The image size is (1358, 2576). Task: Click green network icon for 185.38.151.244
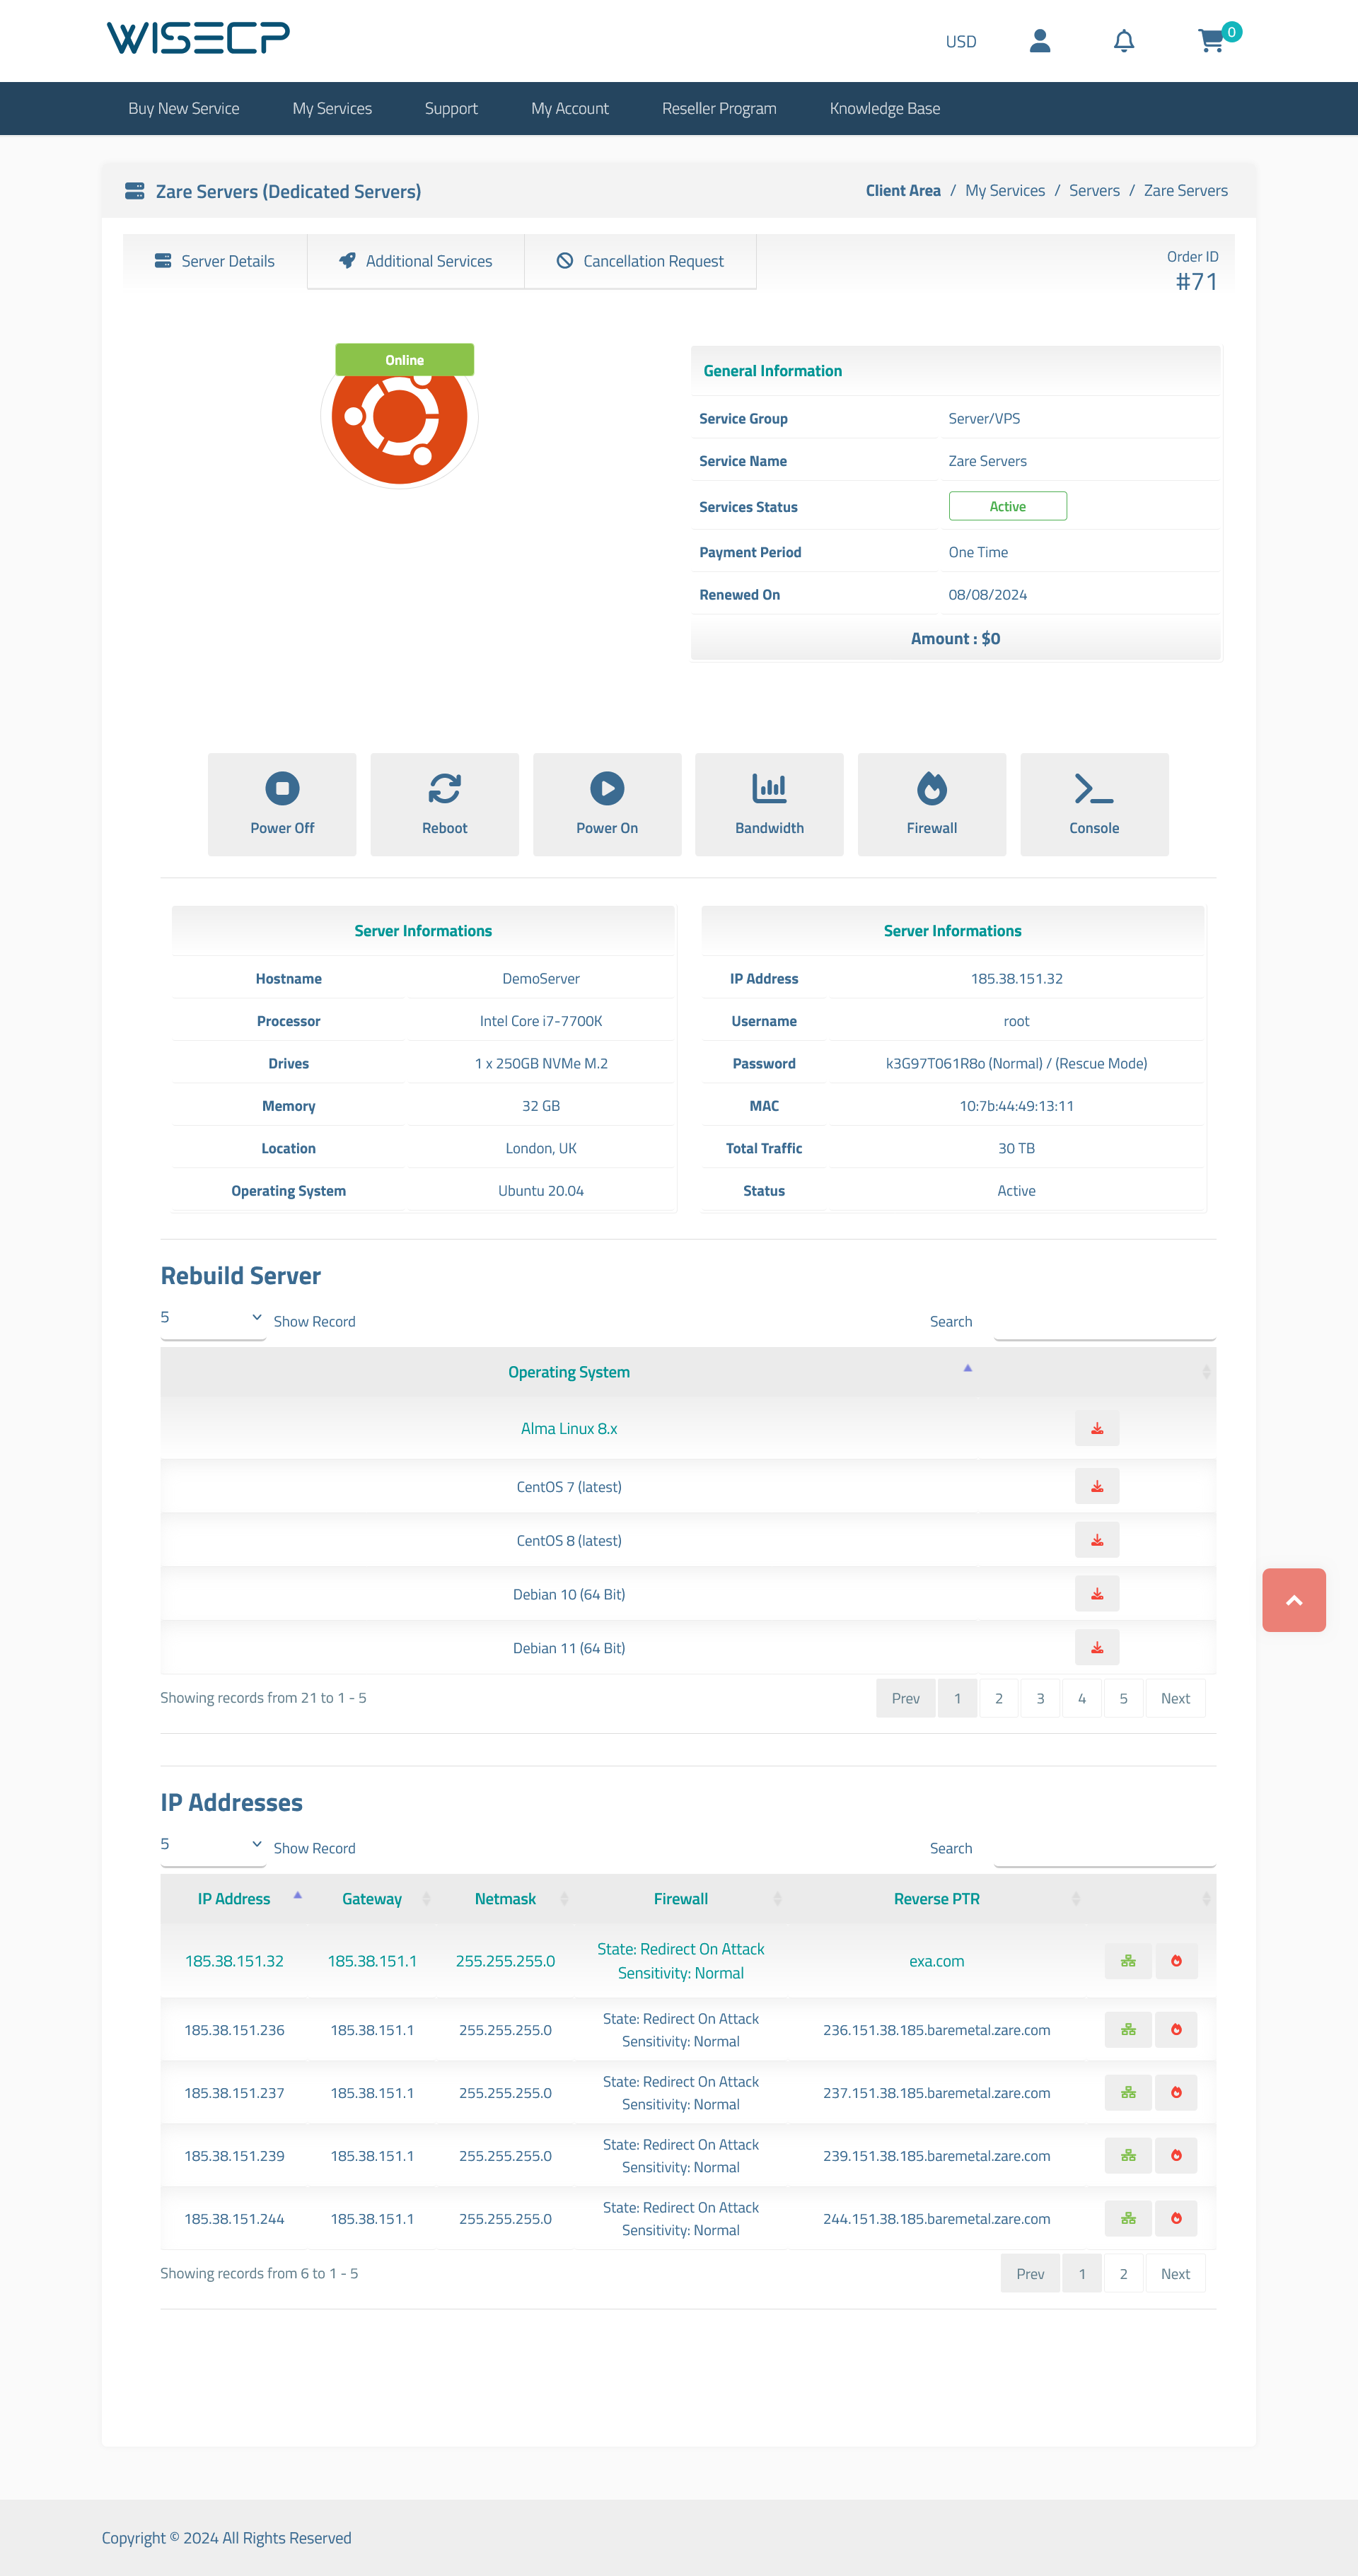coord(1128,2219)
